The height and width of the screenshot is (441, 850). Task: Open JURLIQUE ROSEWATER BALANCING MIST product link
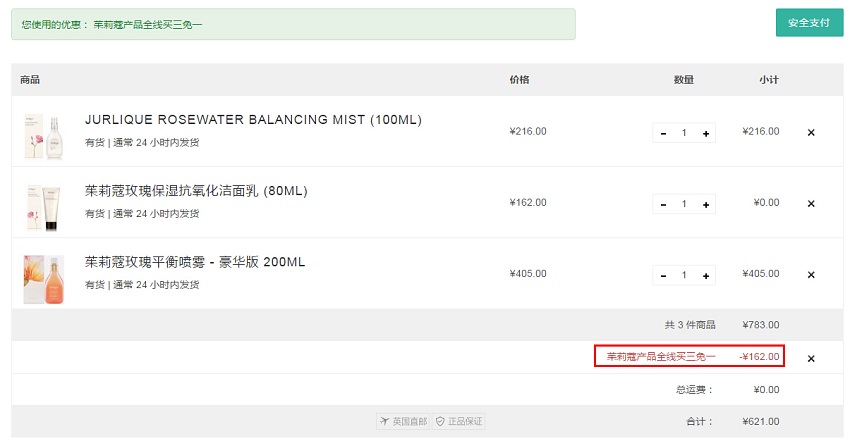point(253,120)
